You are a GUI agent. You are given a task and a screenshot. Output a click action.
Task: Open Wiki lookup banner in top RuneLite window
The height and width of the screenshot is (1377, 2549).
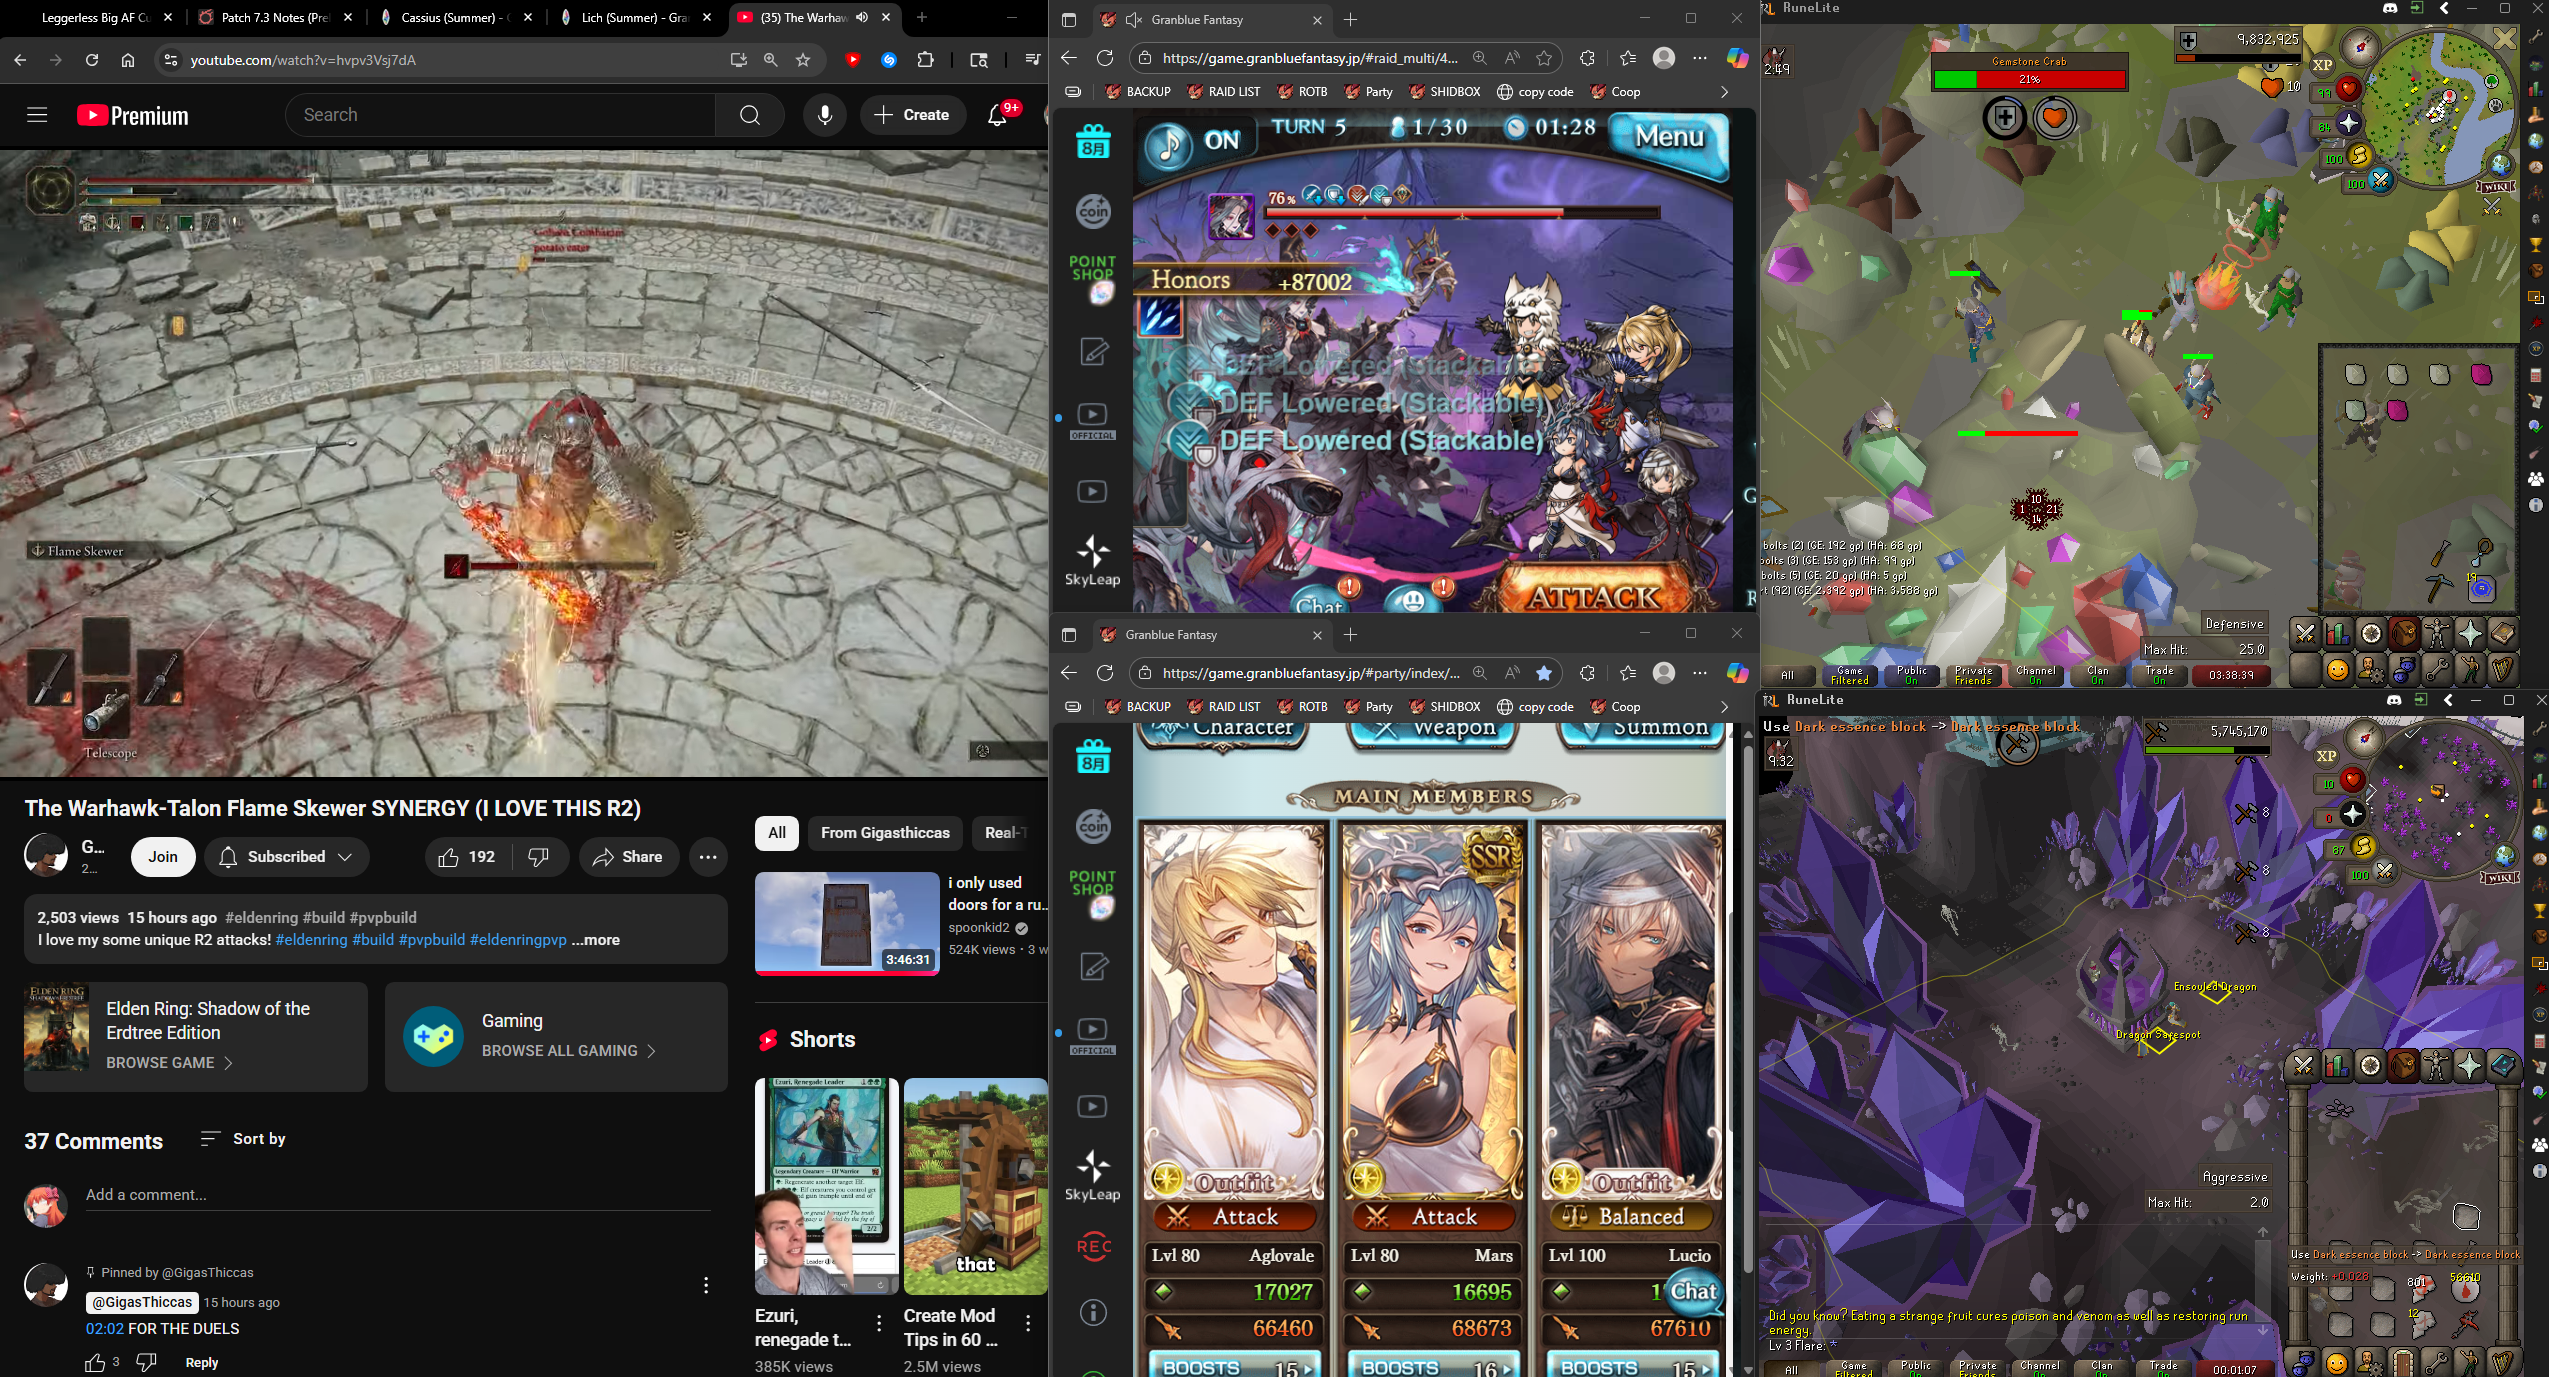(x=2496, y=186)
